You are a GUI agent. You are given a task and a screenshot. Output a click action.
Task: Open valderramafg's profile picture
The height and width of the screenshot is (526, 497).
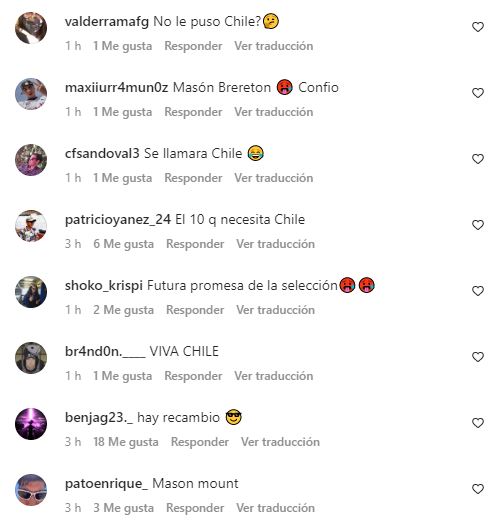[x=31, y=28]
